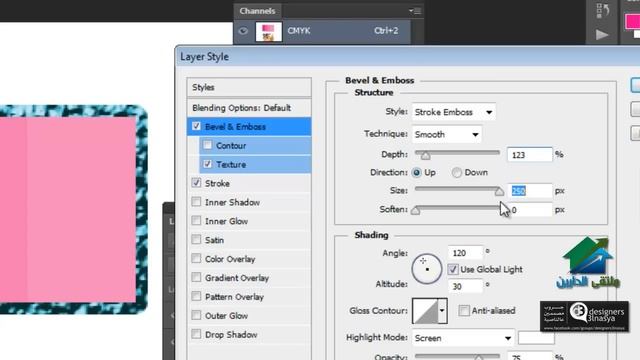Click the Depth slider handle
Viewport: 640px width, 360px height.
(x=425, y=156)
